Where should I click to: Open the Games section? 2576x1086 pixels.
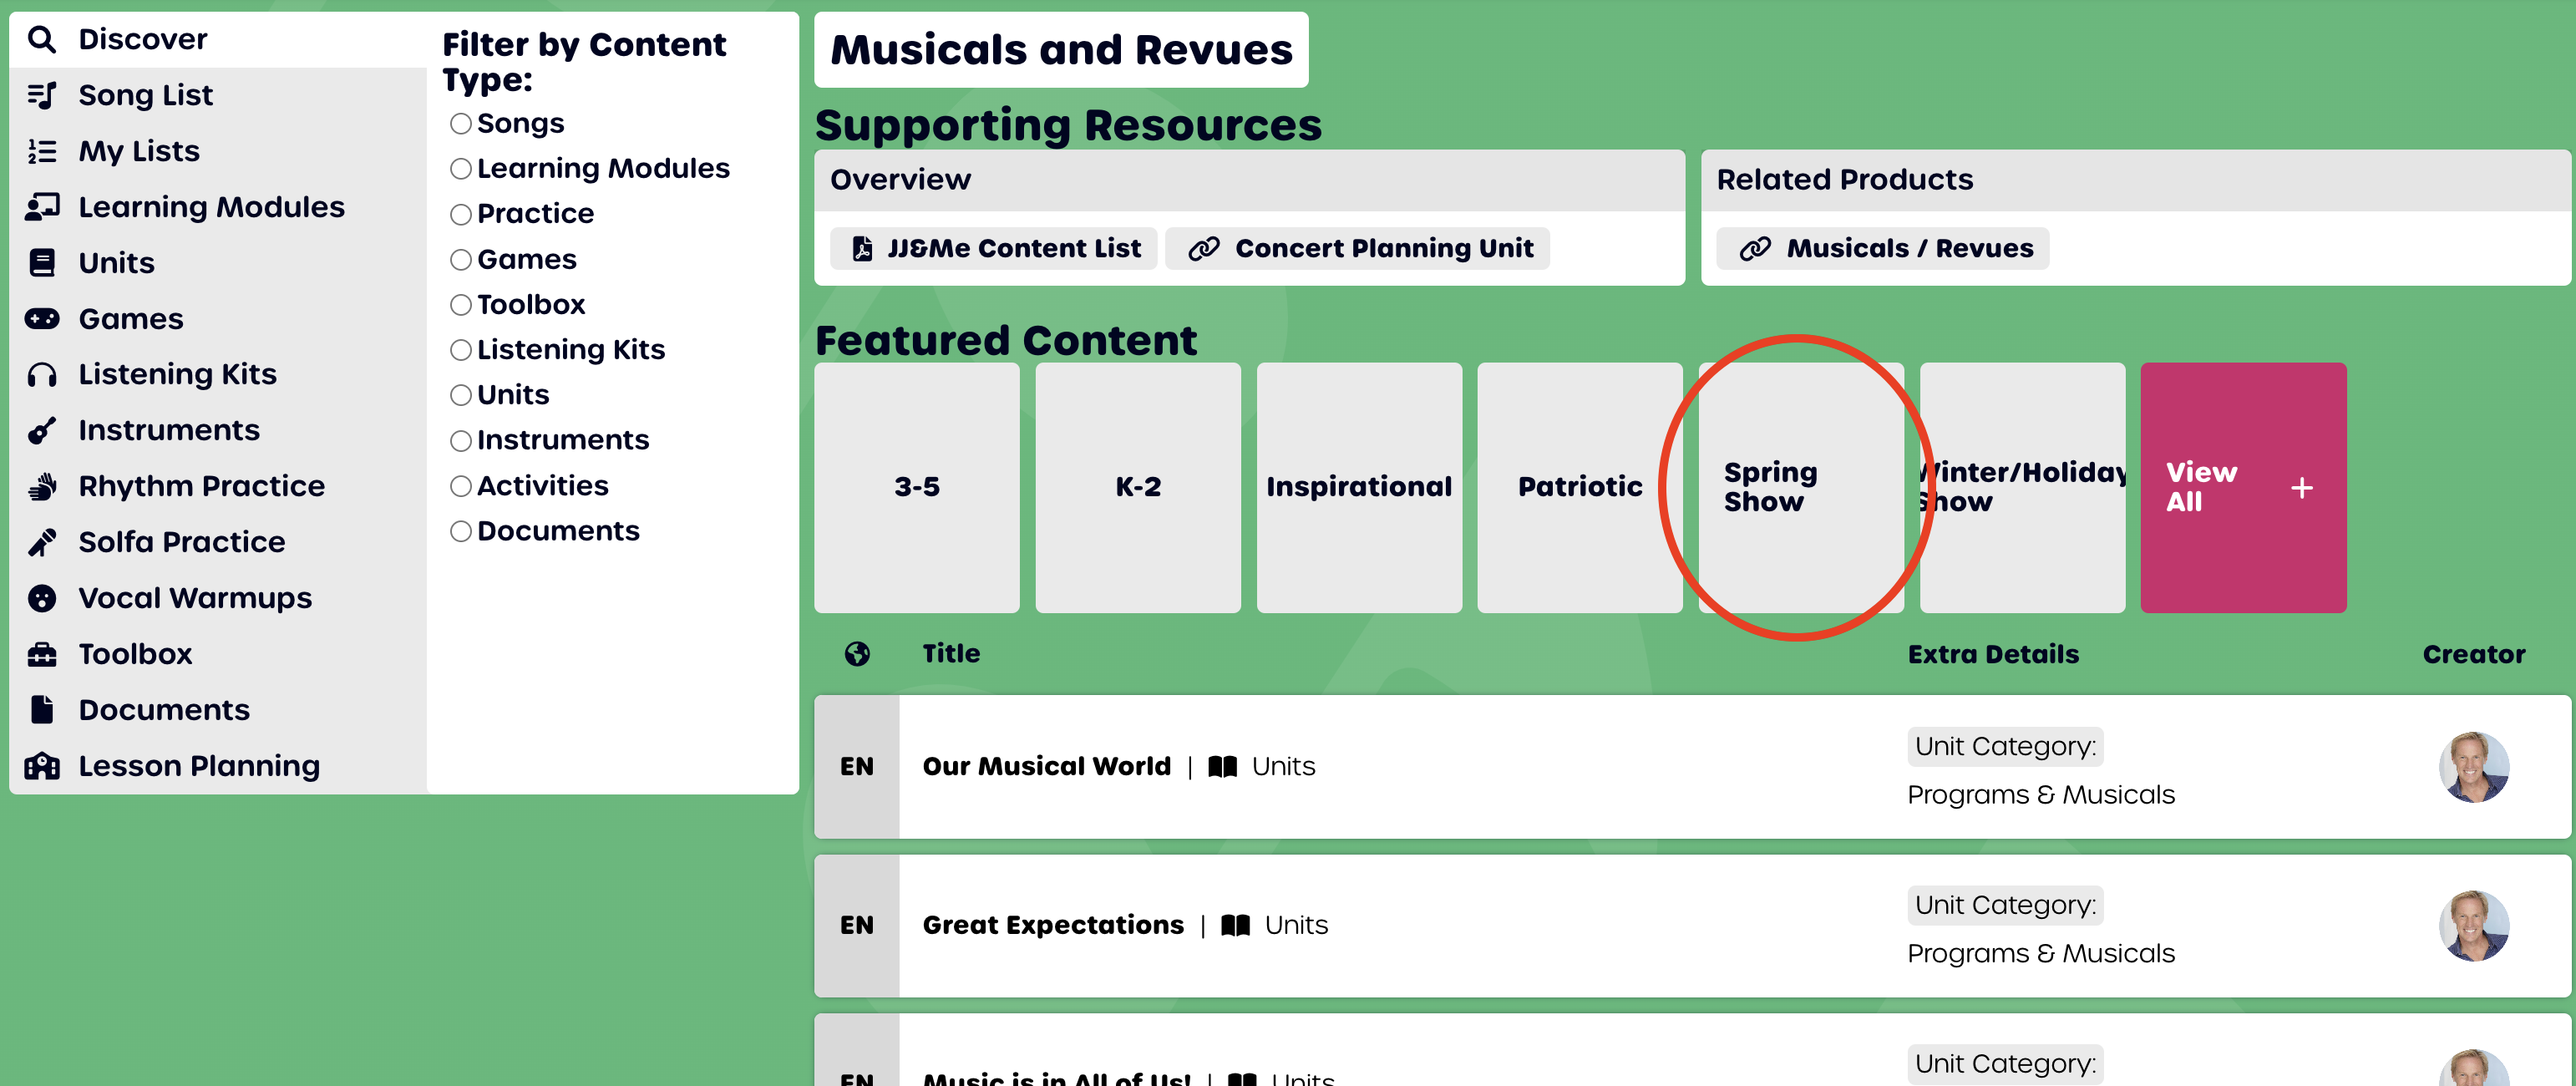133,317
